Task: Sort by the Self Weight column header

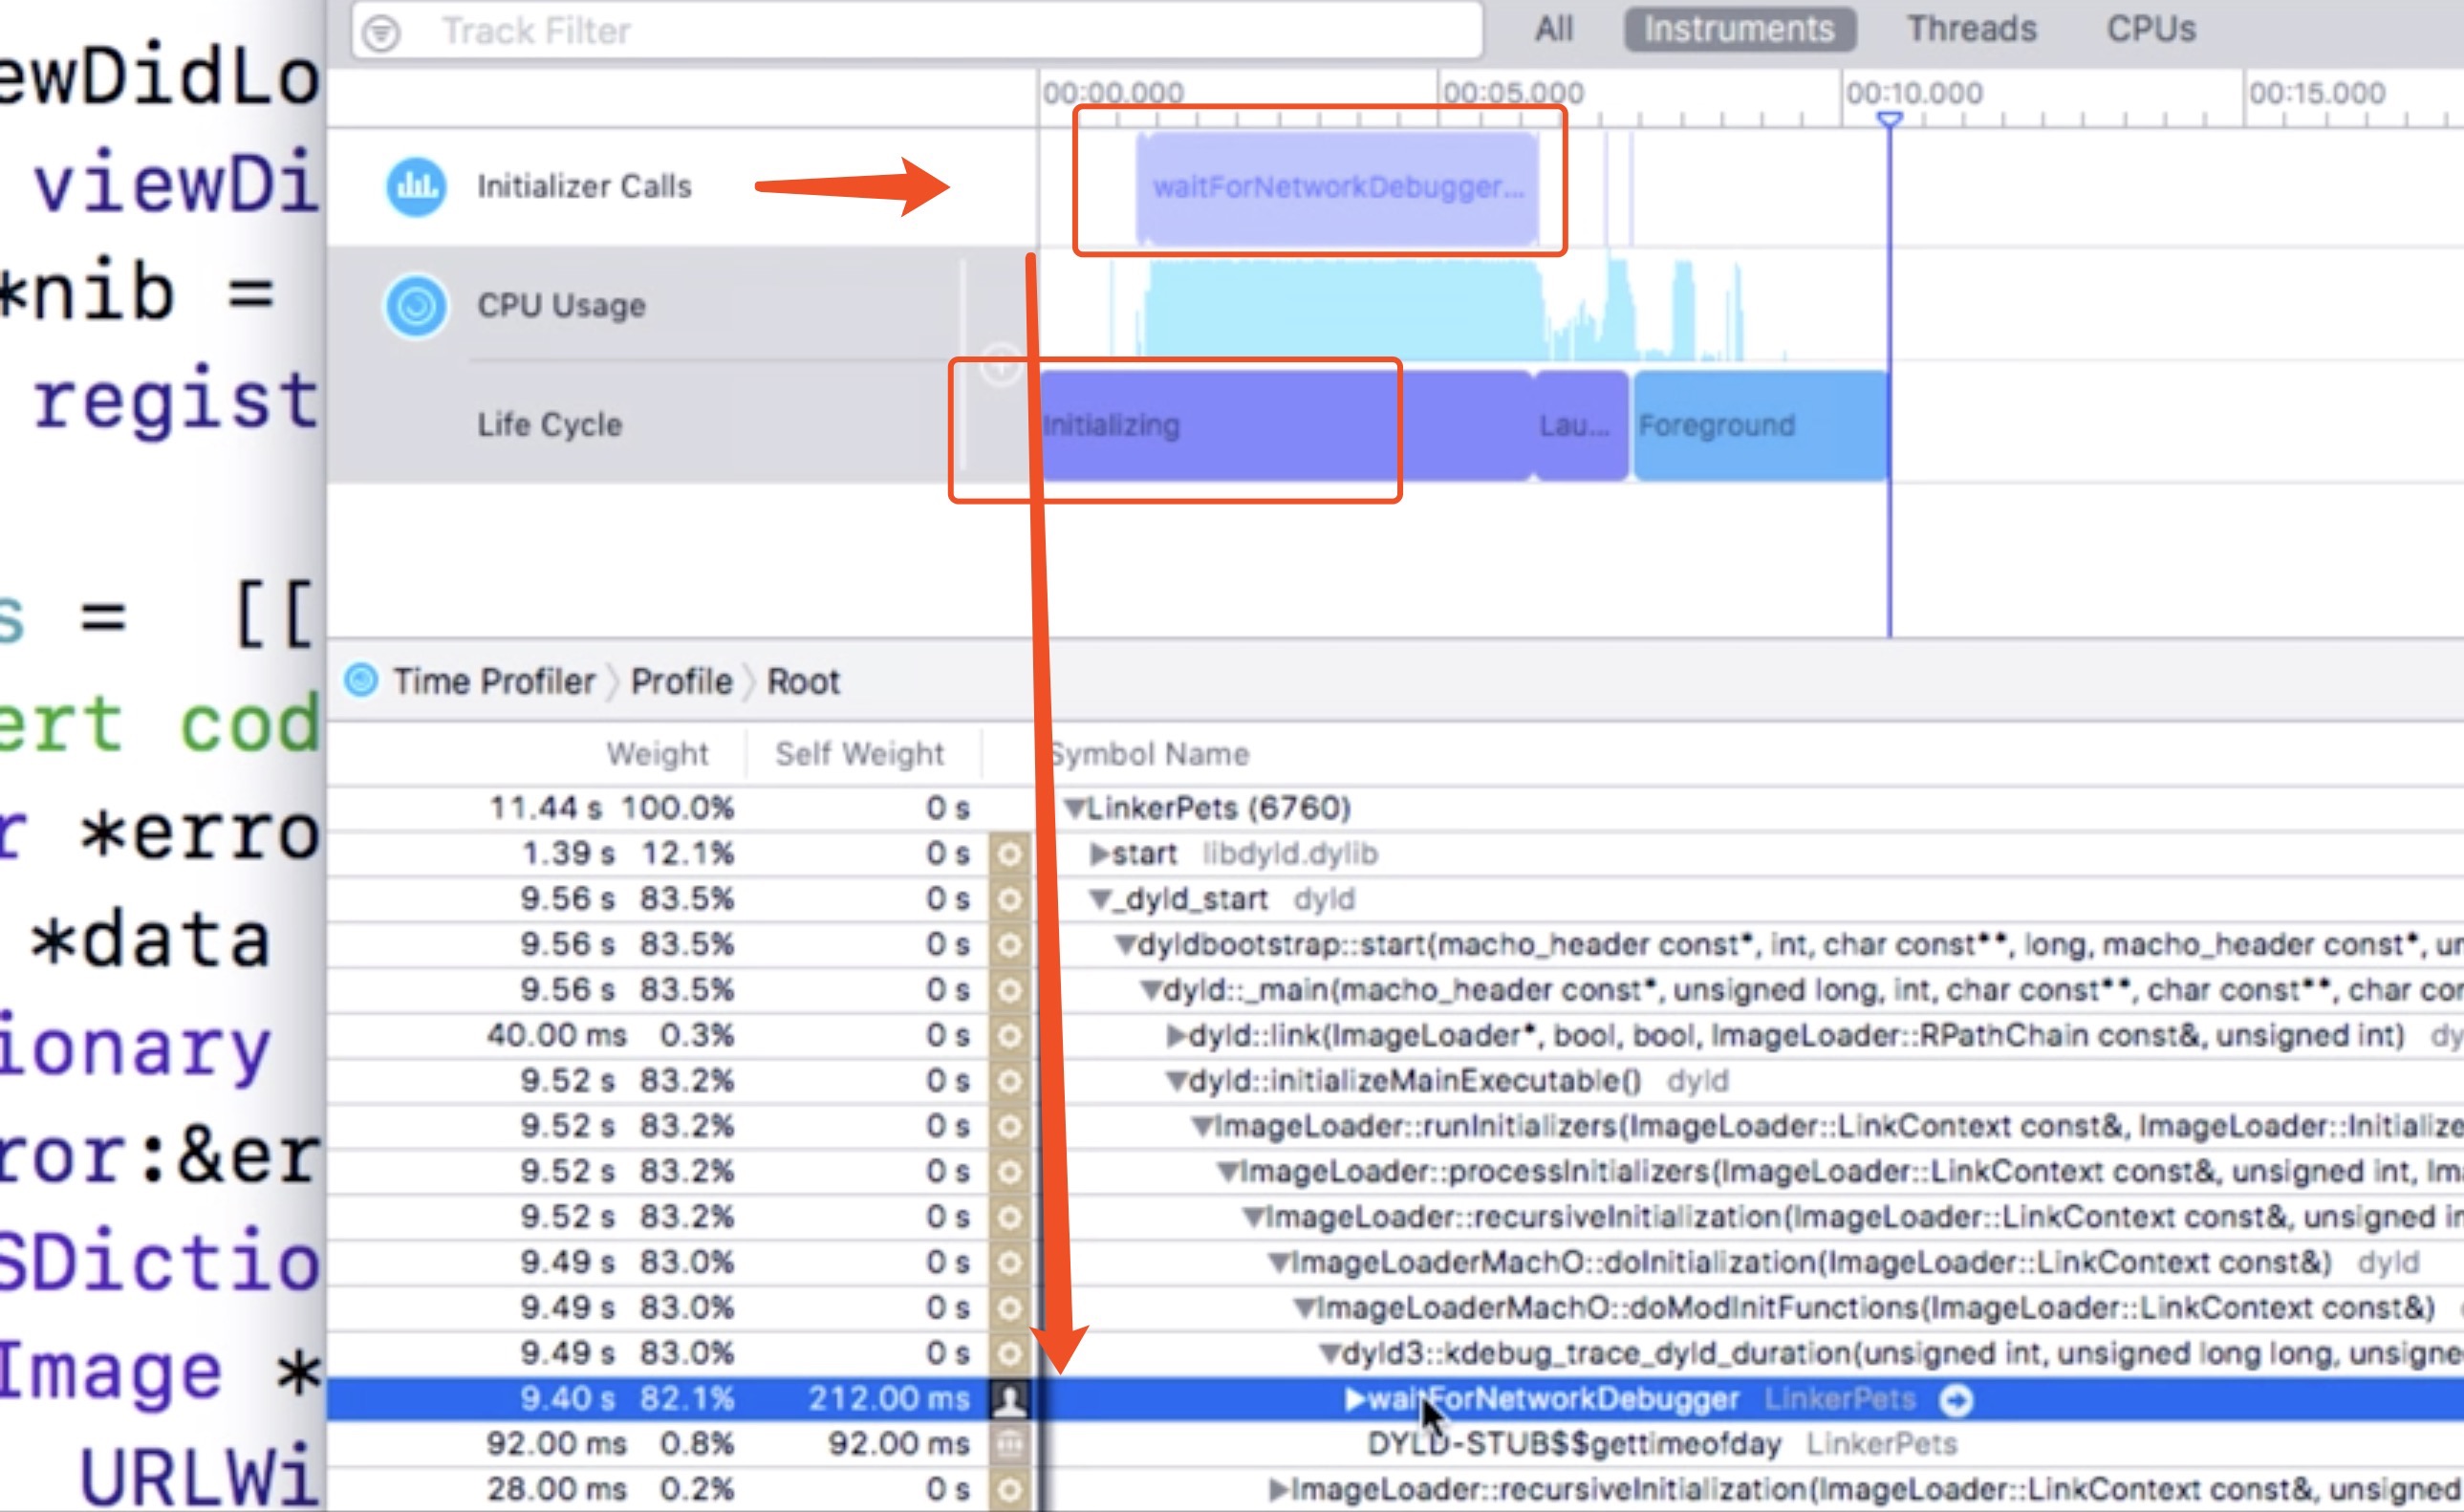Action: (859, 753)
